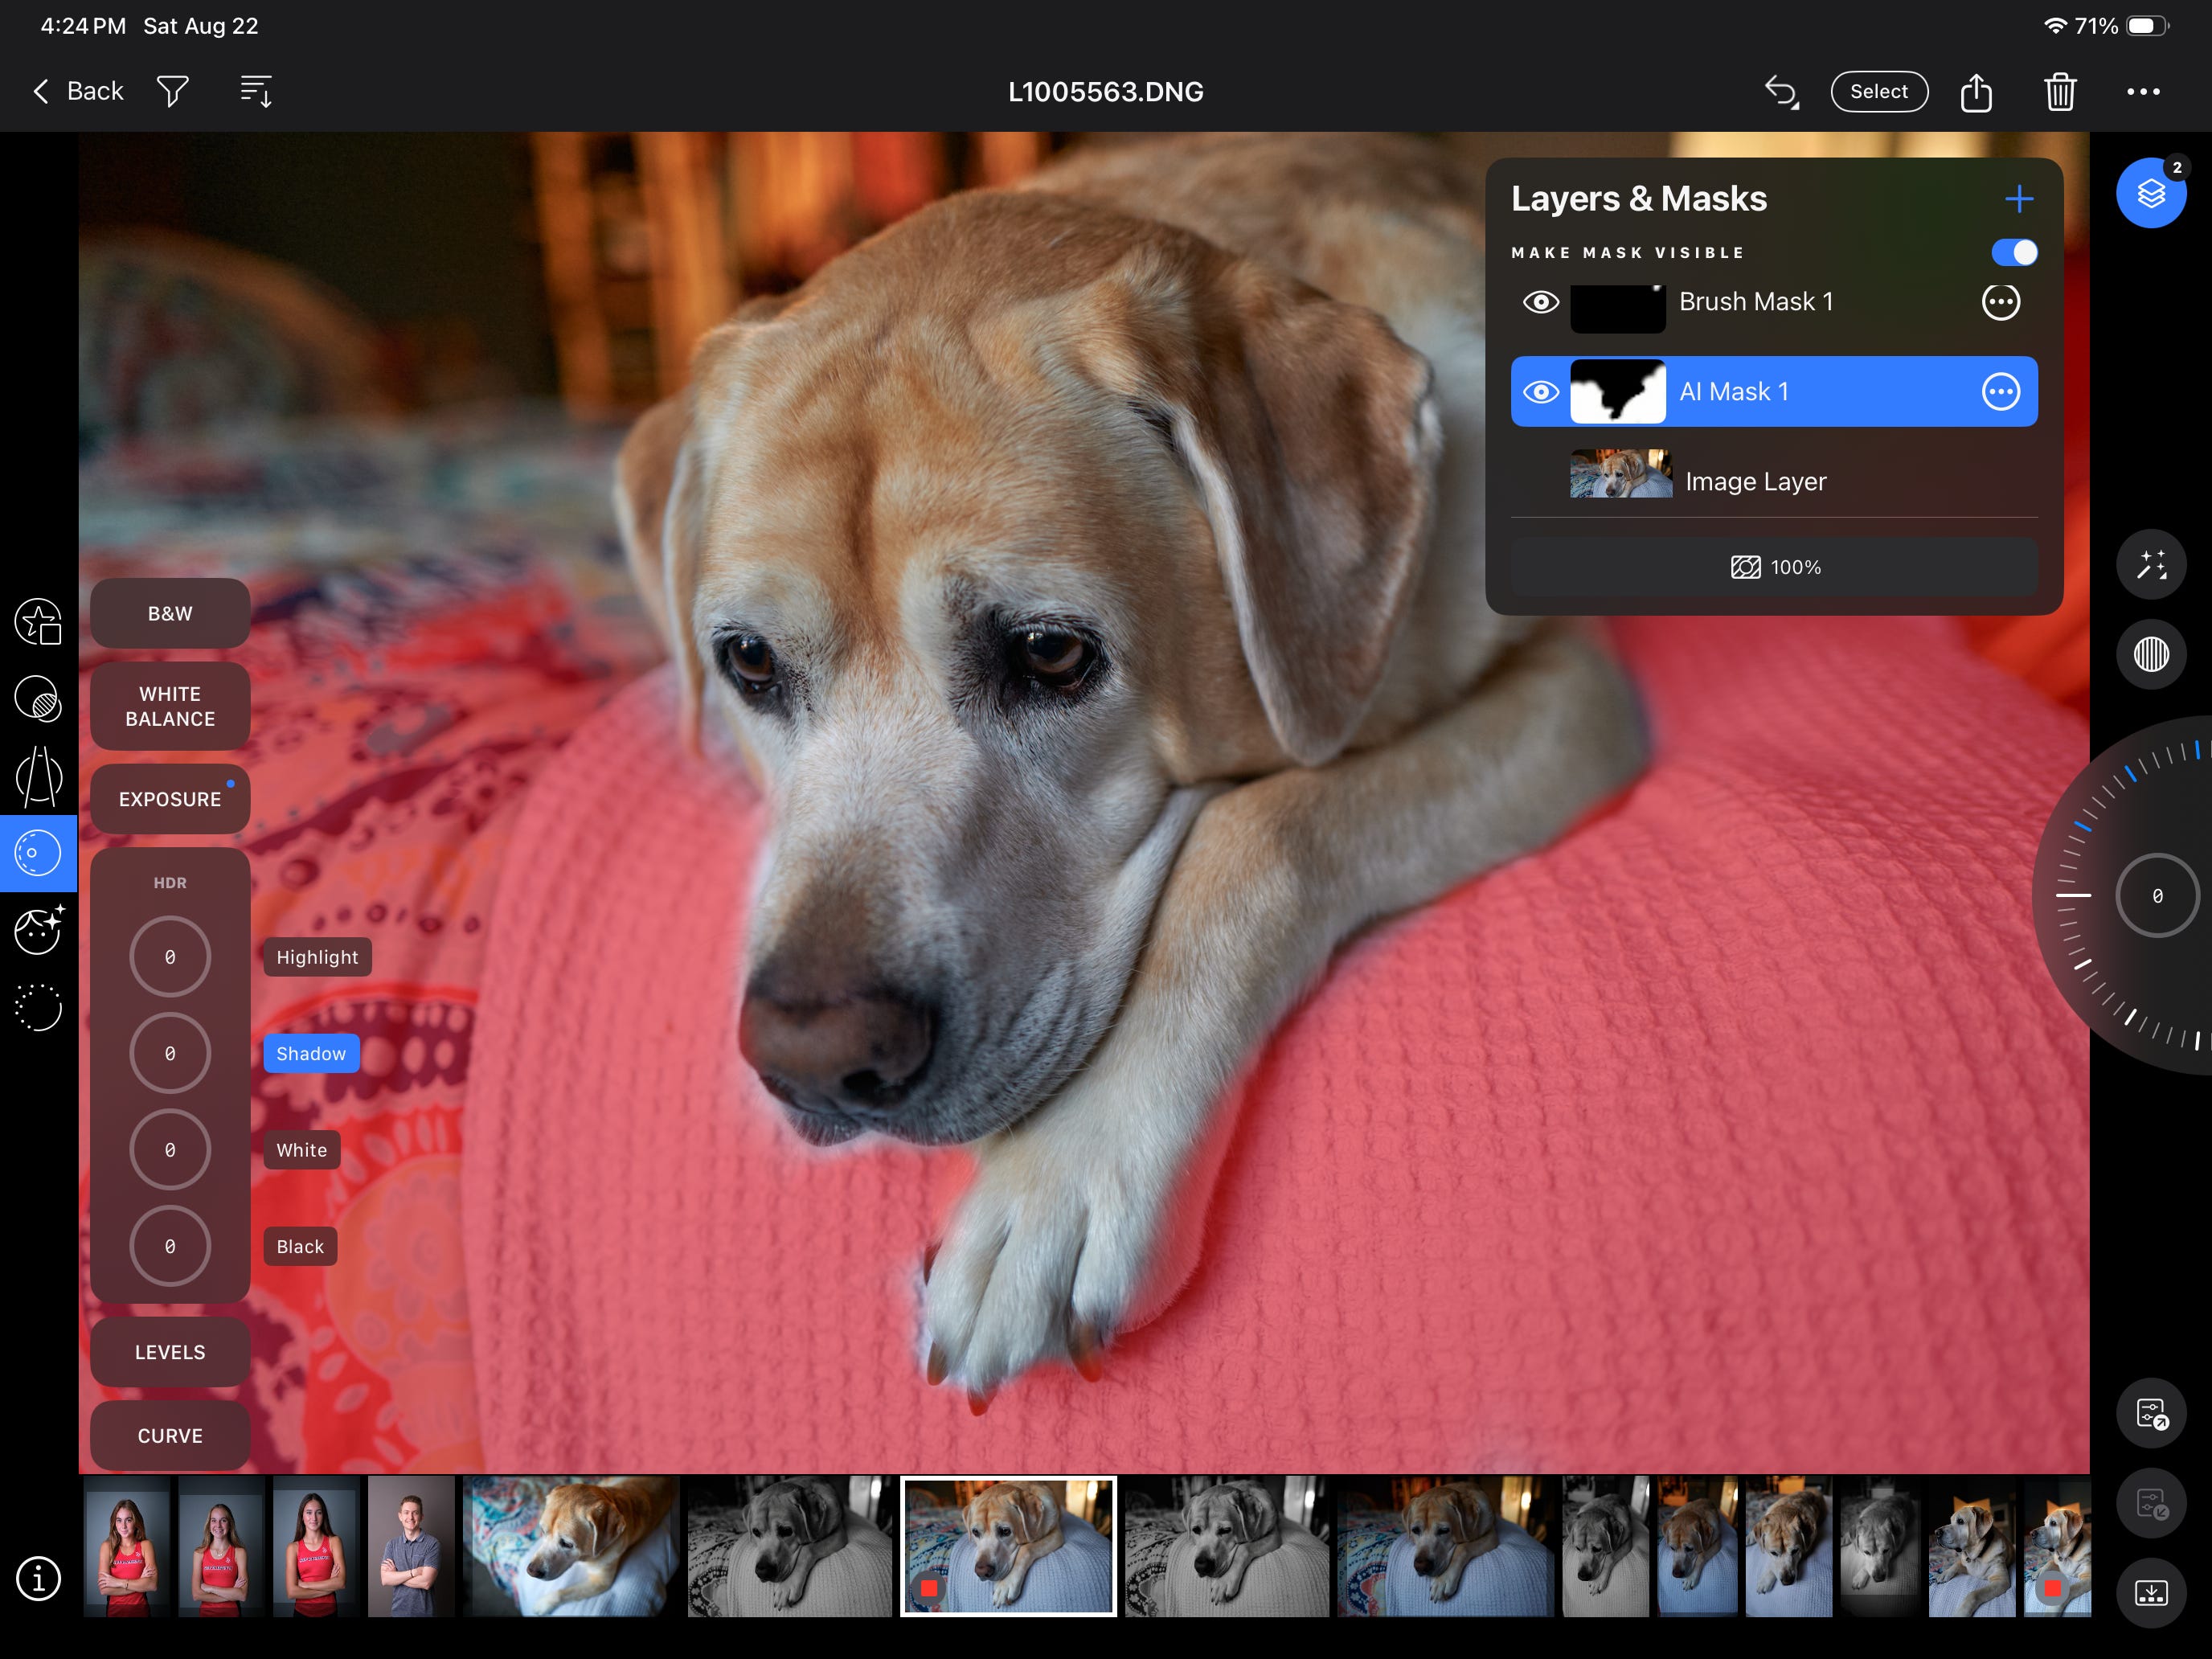Select the Image Layer row
Viewport: 2212px width, 1659px height.
click(x=1774, y=481)
